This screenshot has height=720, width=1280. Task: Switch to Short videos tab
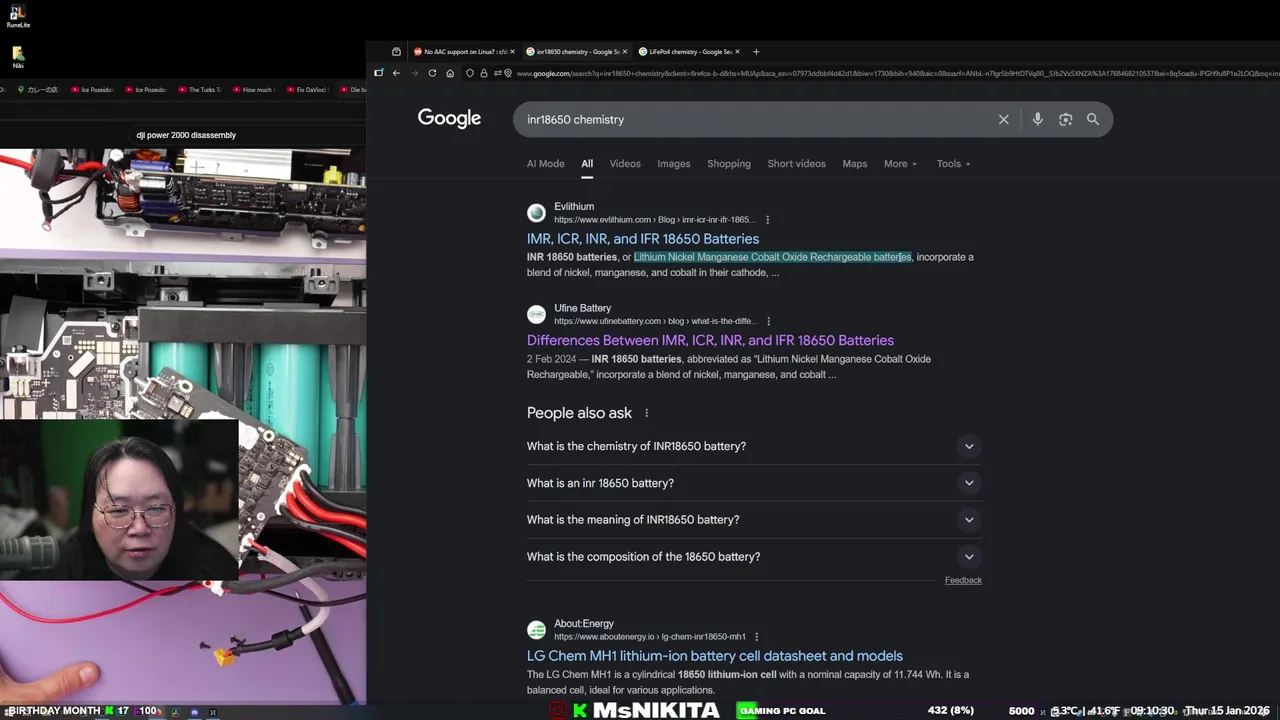(x=797, y=164)
